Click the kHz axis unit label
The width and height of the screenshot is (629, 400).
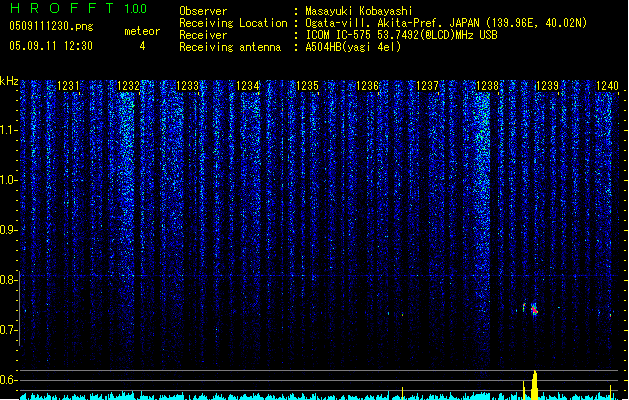(x=9, y=81)
